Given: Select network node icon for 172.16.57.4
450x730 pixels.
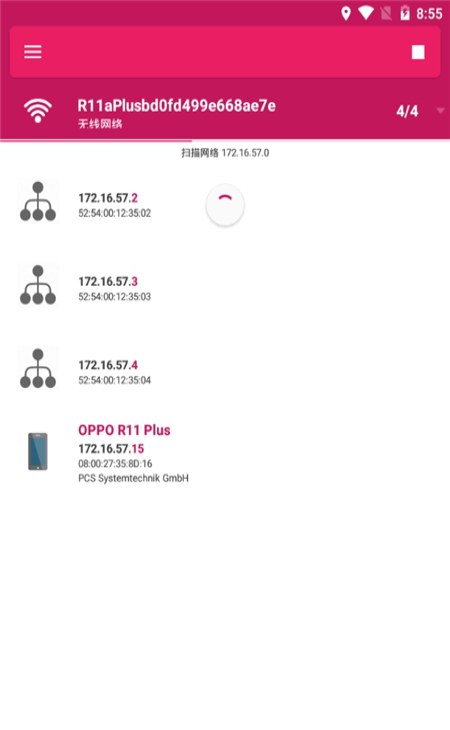Looking at the screenshot, I should [38, 368].
